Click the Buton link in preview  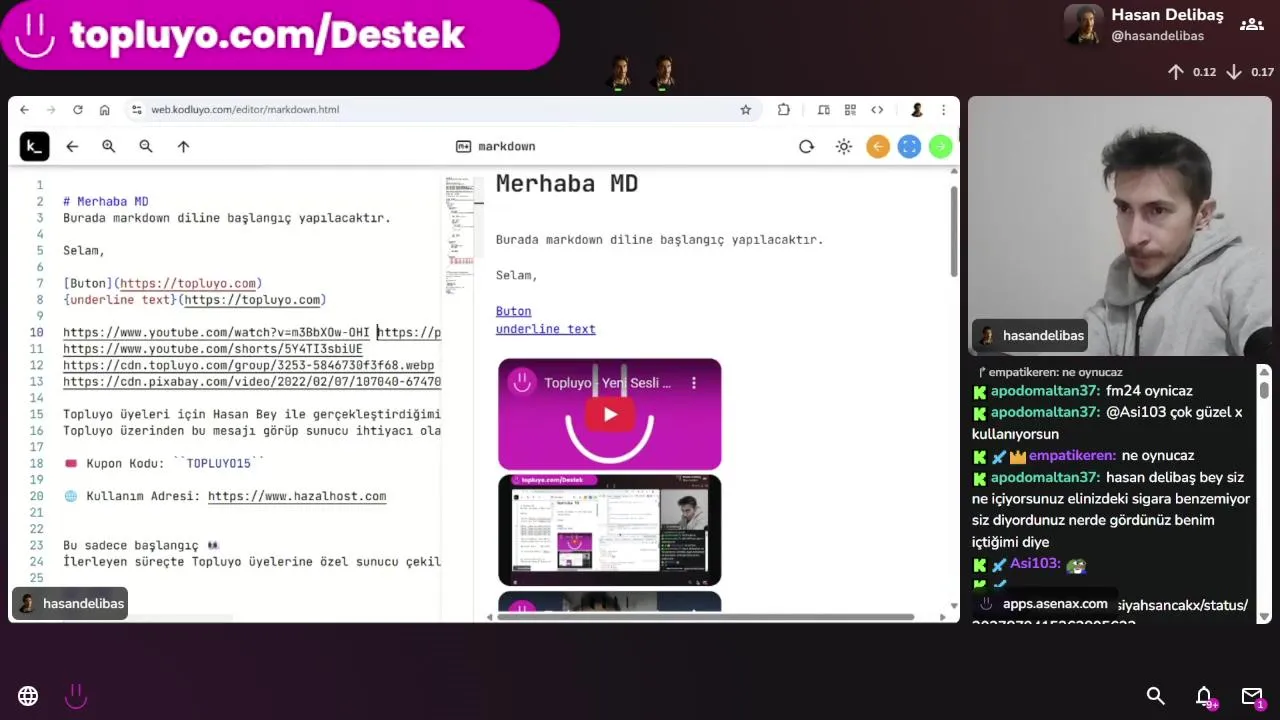click(x=513, y=311)
